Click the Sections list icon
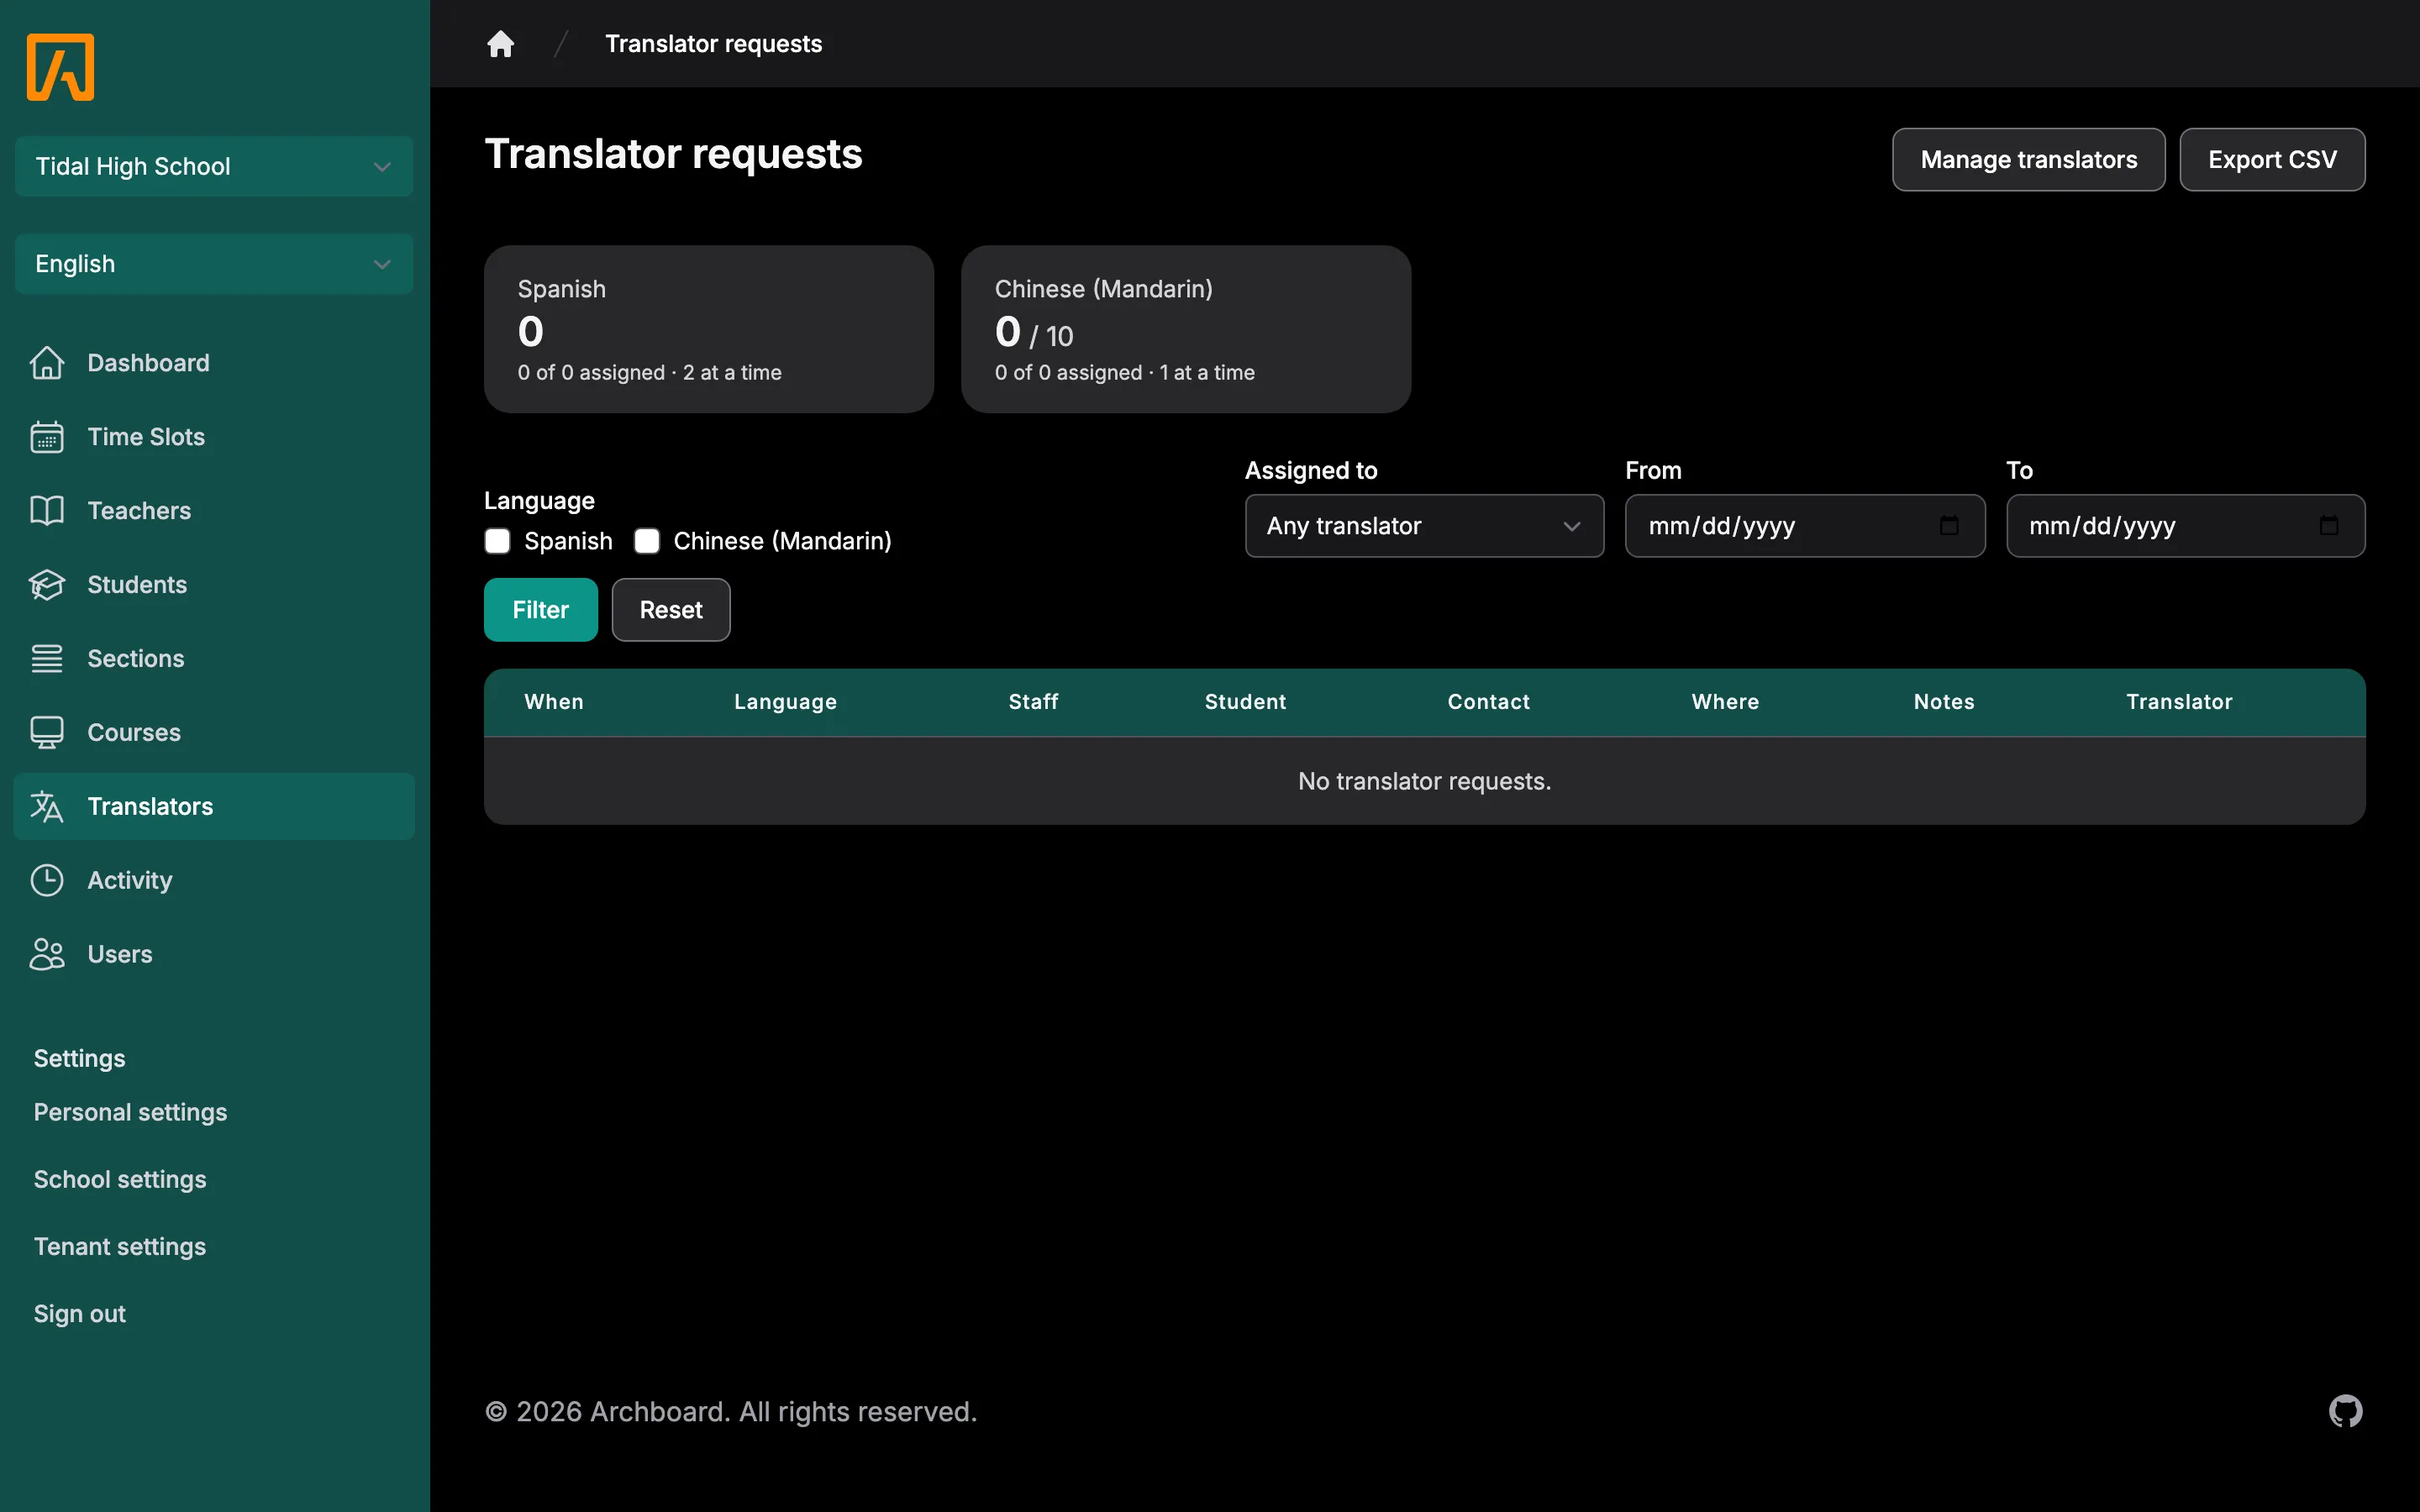2420x1512 pixels. [47, 659]
